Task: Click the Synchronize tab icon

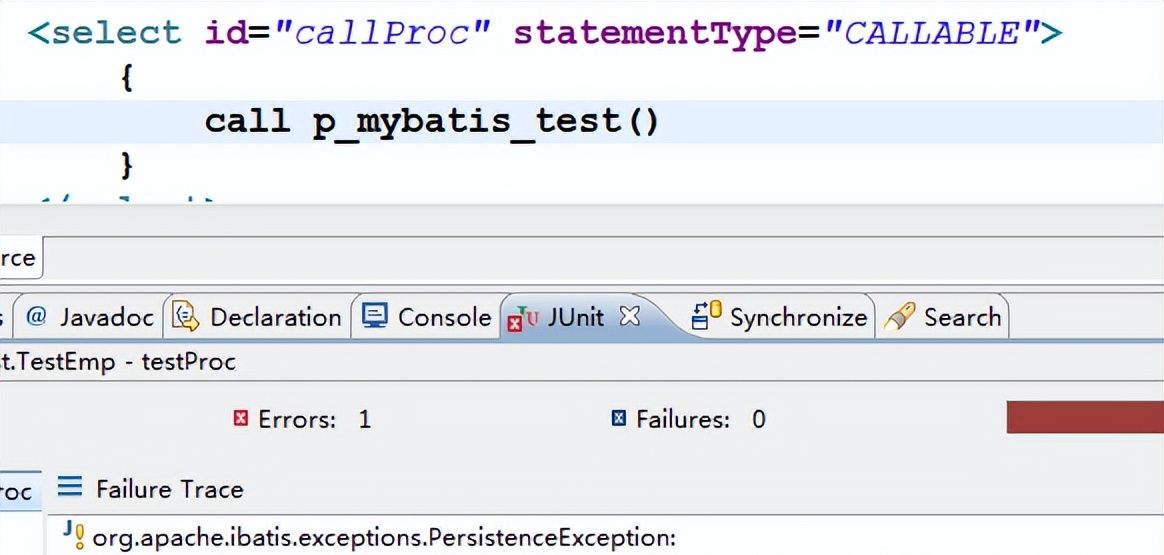Action: click(x=707, y=317)
